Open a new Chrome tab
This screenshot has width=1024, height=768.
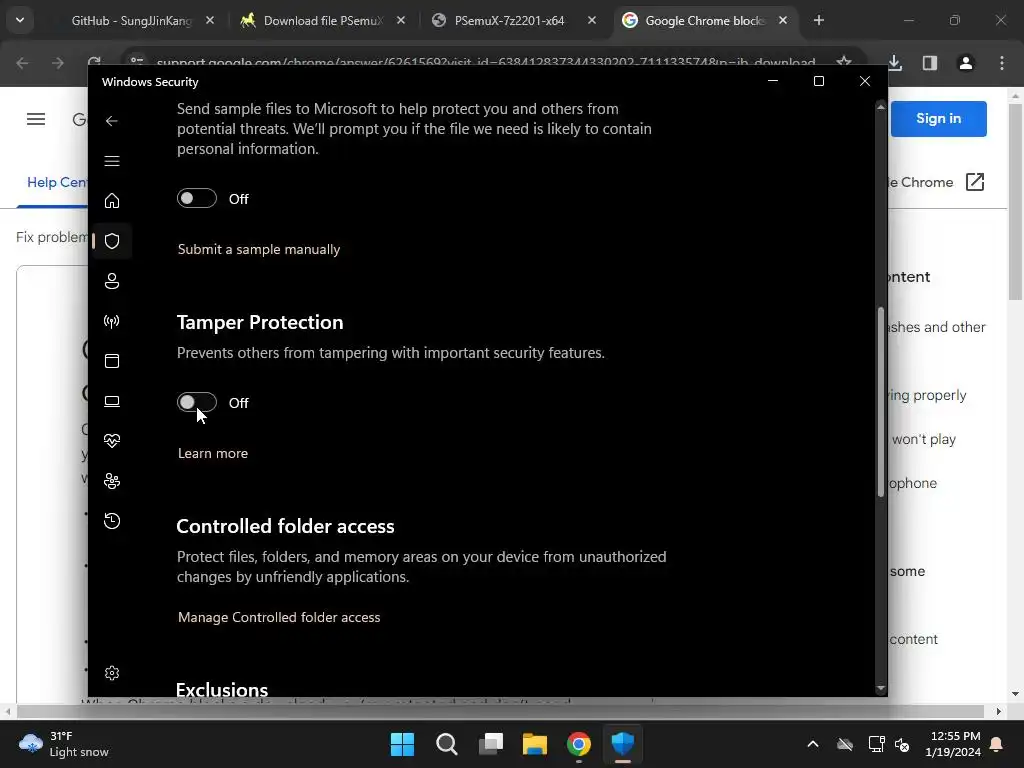click(819, 21)
